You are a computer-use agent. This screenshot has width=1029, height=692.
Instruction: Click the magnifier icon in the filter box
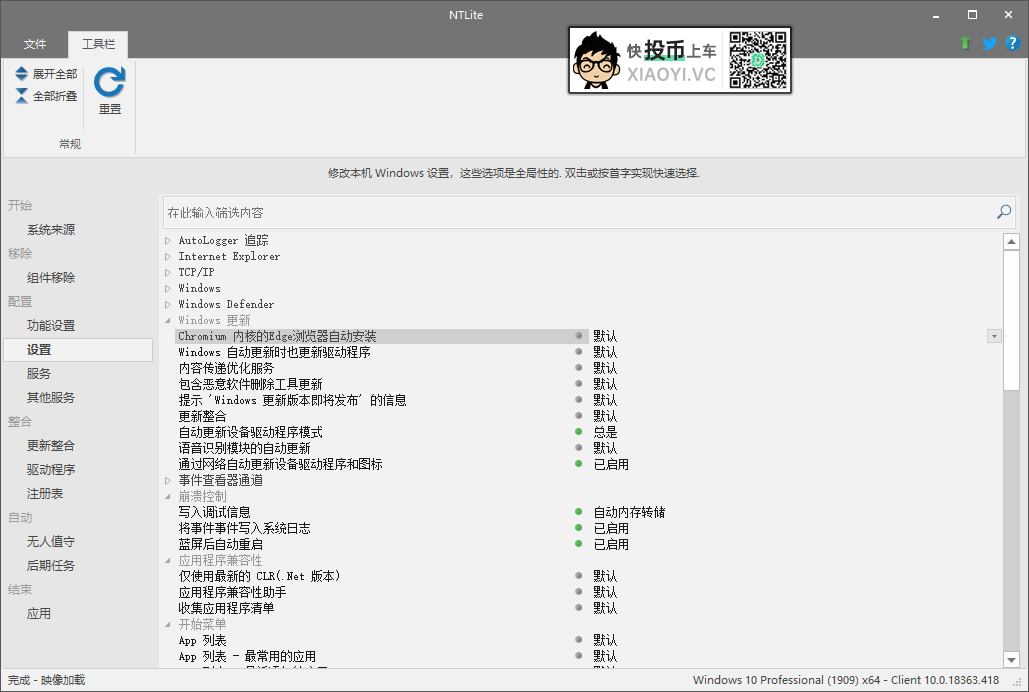[1003, 213]
